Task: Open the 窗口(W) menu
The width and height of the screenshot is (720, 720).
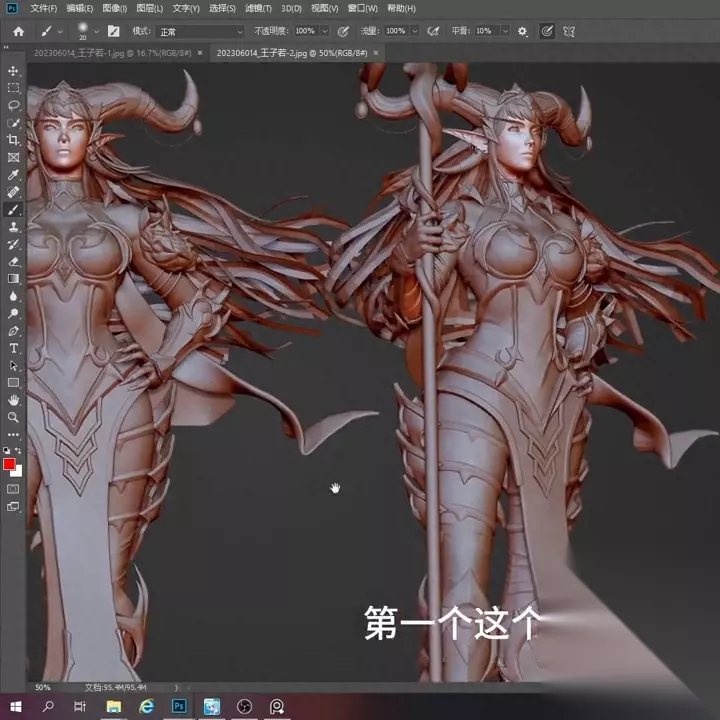Action: coord(363,8)
